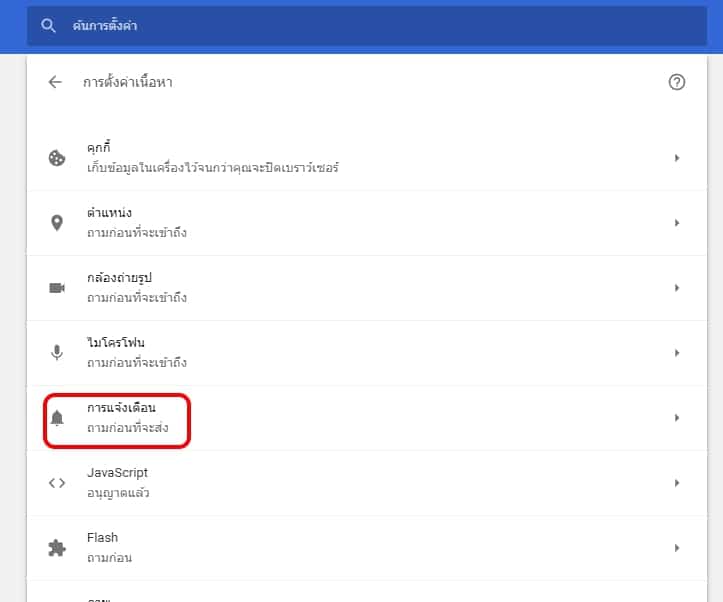Click the notification bell icon
723x602 pixels.
[57, 418]
